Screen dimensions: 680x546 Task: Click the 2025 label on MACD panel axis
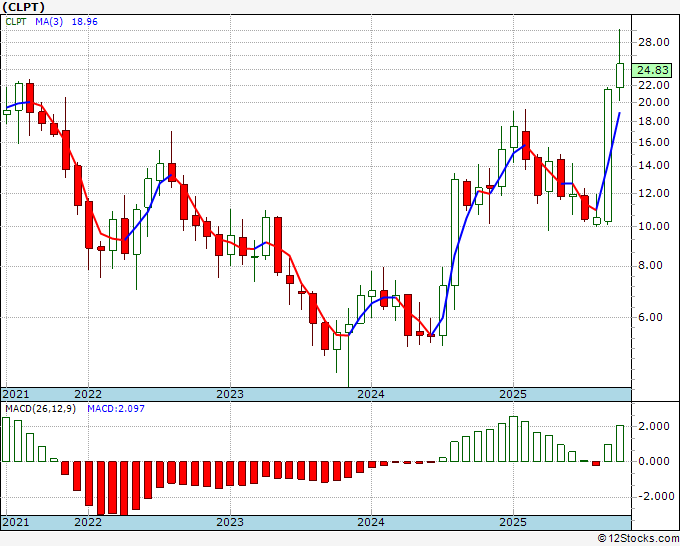(513, 522)
